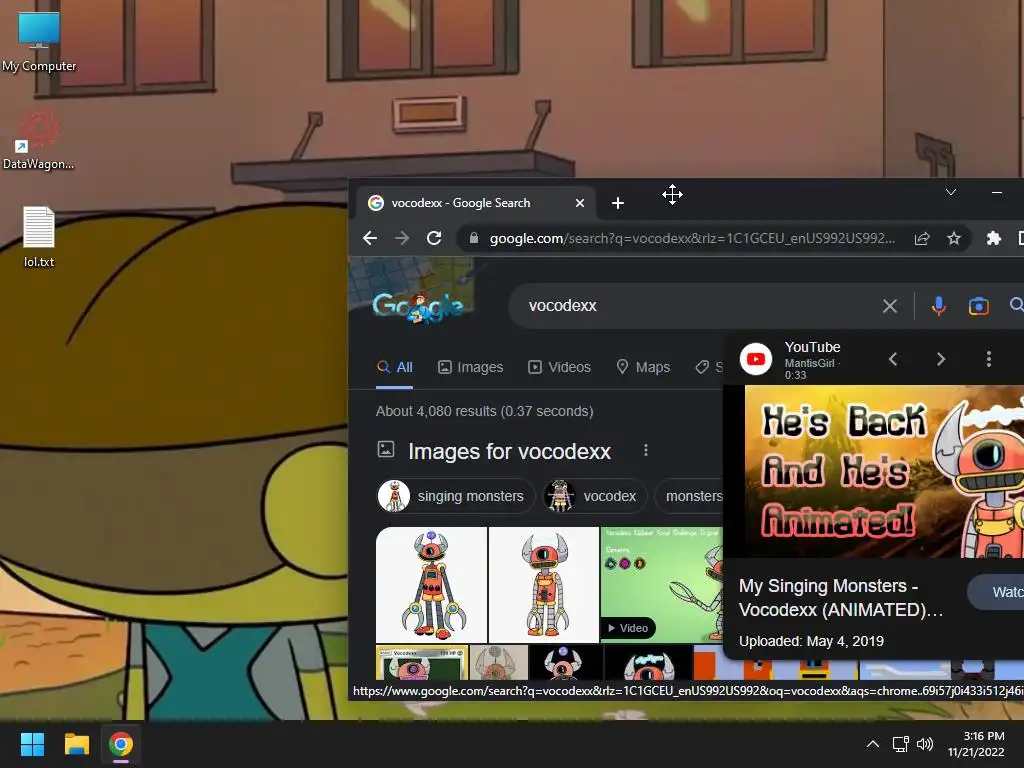The image size is (1024, 768).
Task: Open more options for Images for vocodexx
Action: (646, 450)
